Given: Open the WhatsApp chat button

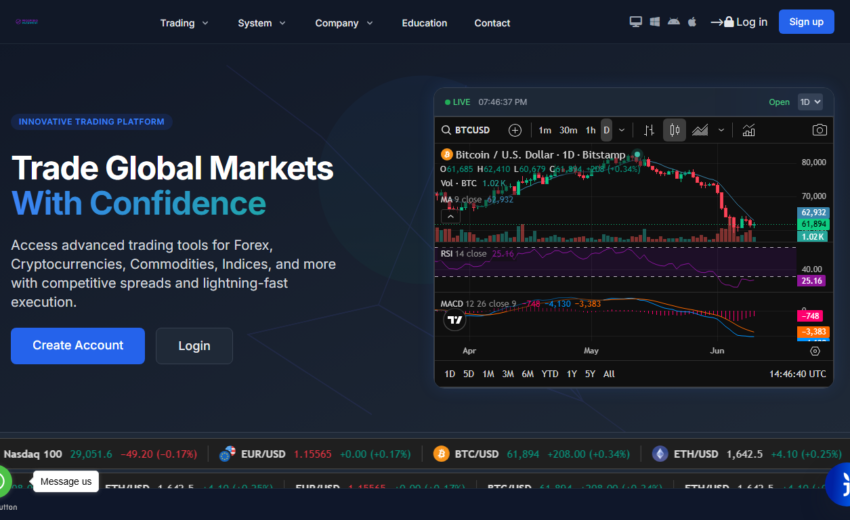Looking at the screenshot, I should click(x=3, y=482).
